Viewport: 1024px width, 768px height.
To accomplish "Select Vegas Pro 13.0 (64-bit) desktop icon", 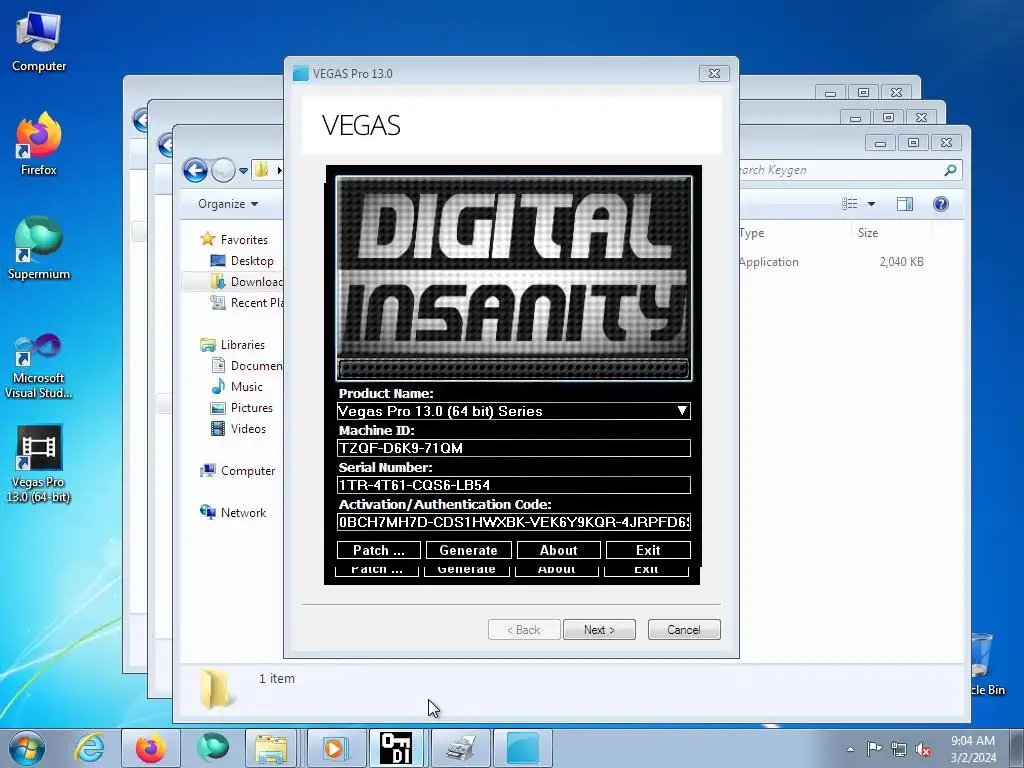I will coord(39,464).
